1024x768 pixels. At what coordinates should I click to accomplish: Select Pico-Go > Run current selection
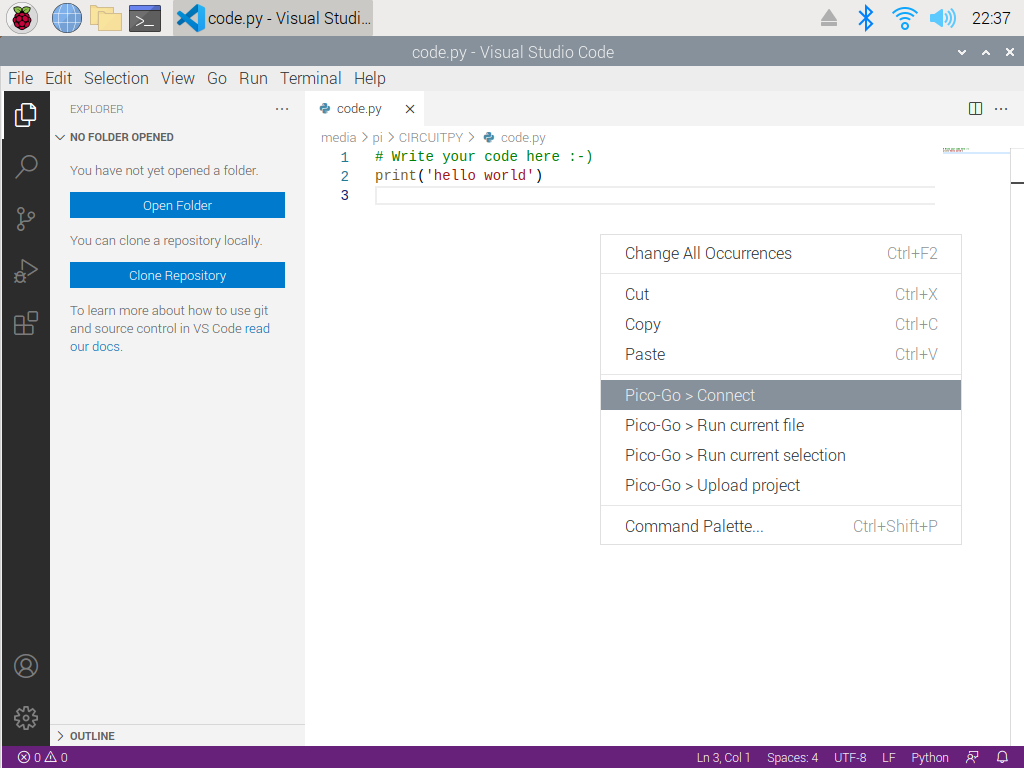click(x=780, y=455)
